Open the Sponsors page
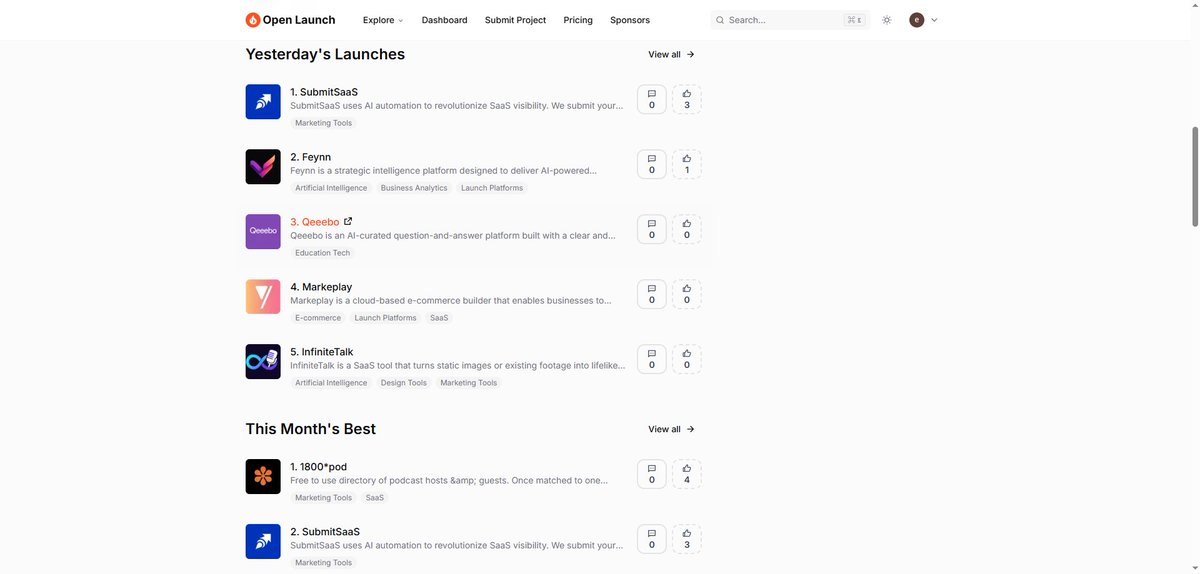The height and width of the screenshot is (574, 1200). [x=630, y=20]
